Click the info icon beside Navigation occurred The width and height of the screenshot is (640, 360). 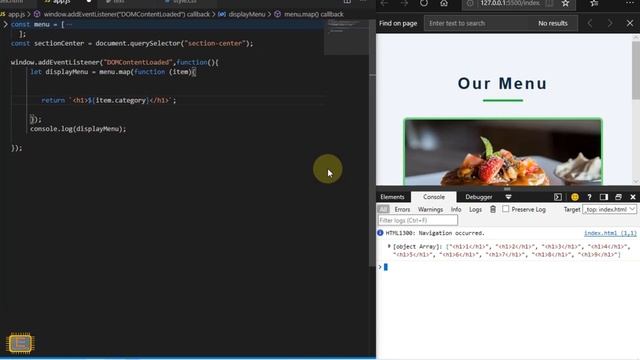point(380,233)
